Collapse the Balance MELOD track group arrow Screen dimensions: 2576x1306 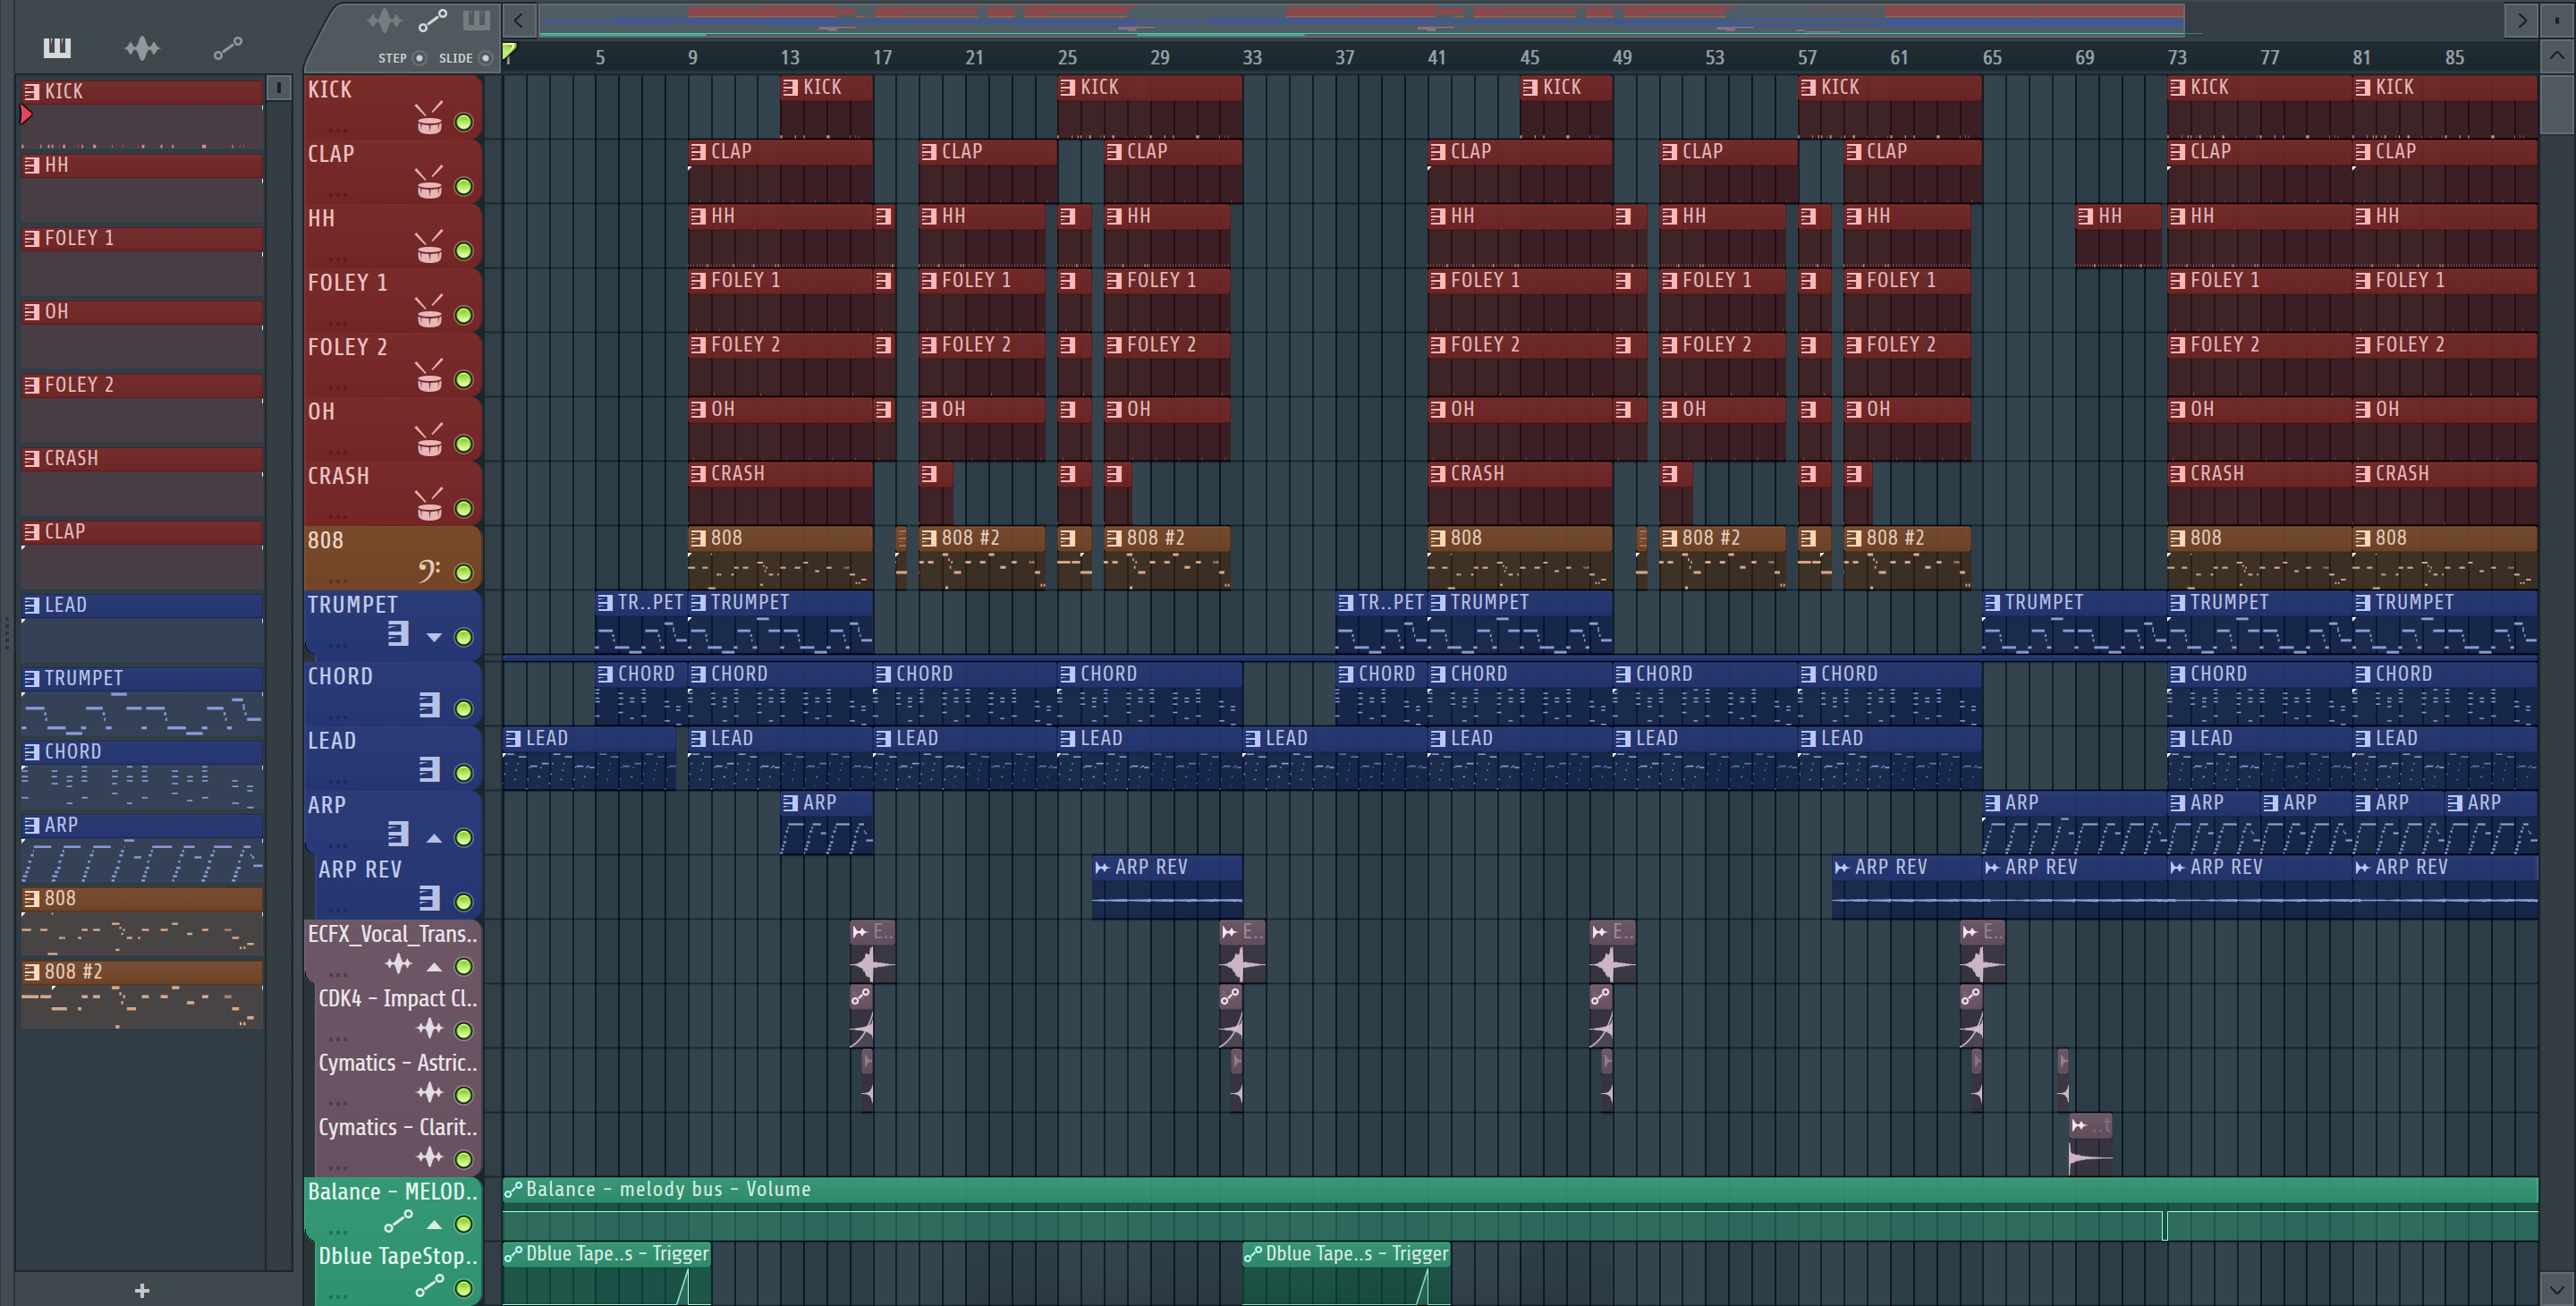coord(434,1224)
